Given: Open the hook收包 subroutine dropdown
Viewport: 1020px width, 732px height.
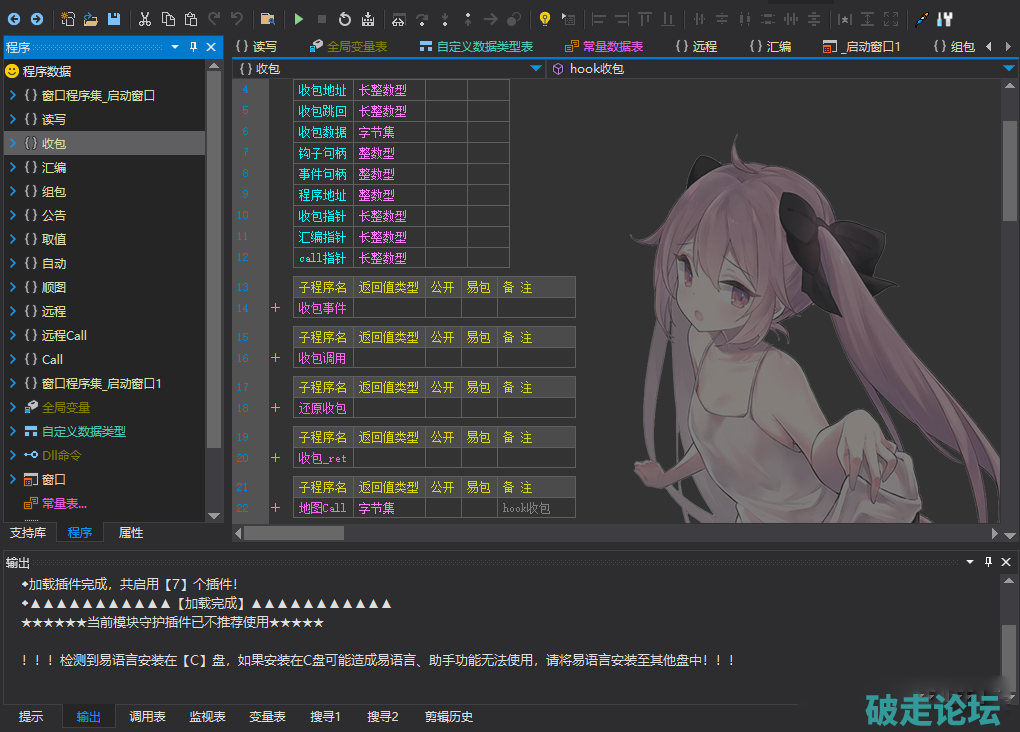Looking at the screenshot, I should [1008, 69].
